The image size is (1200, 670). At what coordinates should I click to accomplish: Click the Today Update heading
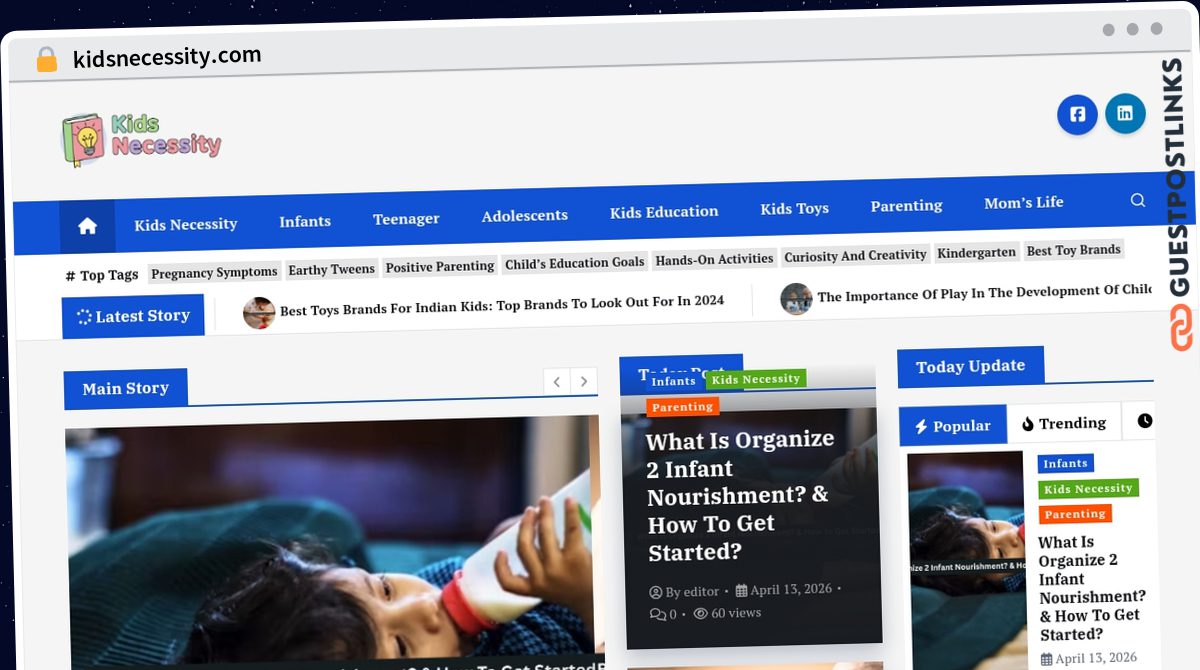click(x=970, y=366)
